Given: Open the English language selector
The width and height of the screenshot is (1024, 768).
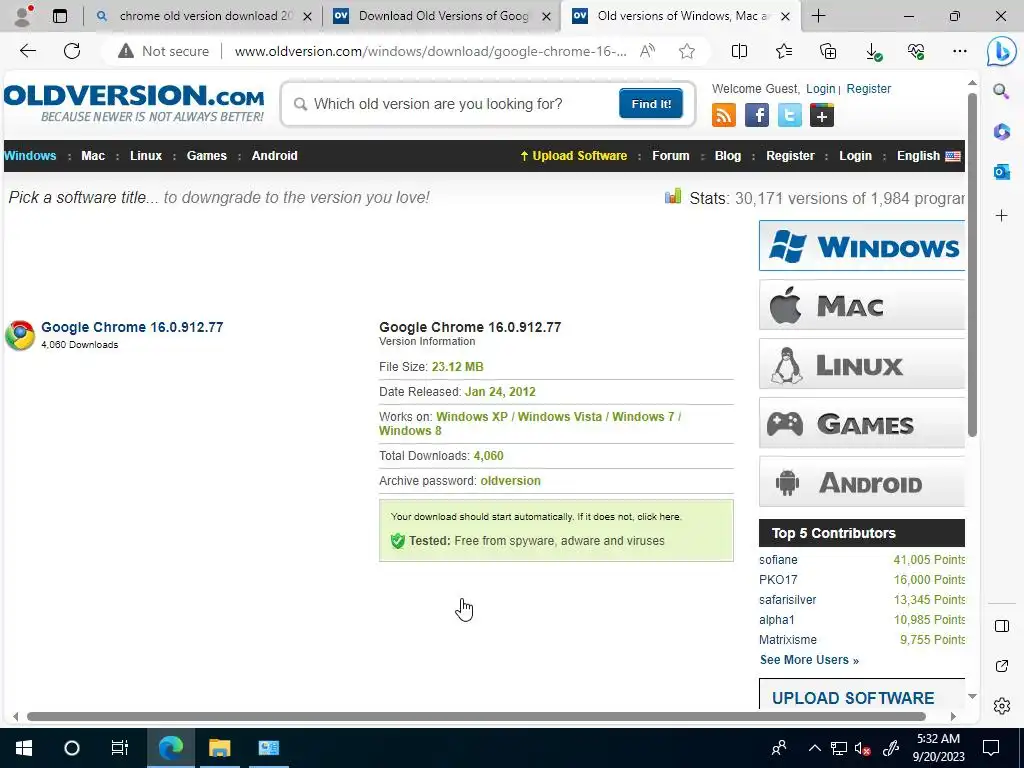Looking at the screenshot, I should 928,155.
